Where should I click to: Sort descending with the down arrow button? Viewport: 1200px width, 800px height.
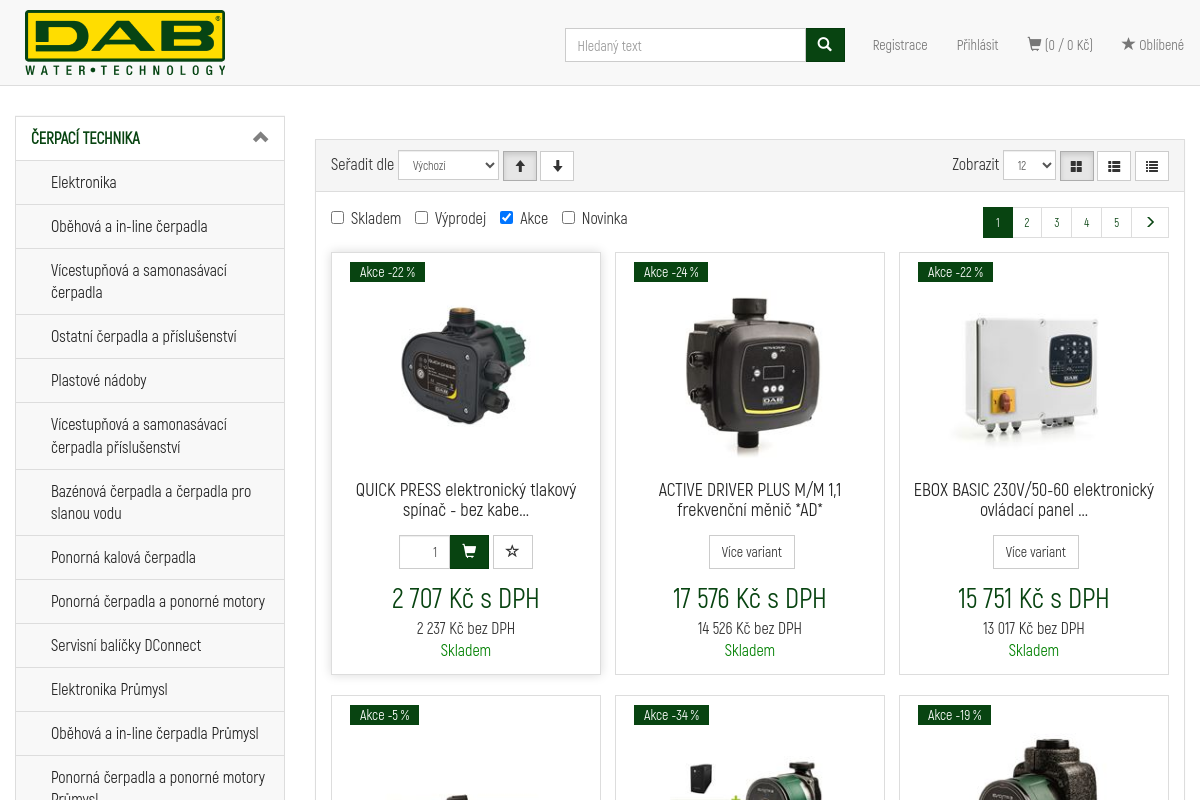click(x=557, y=166)
